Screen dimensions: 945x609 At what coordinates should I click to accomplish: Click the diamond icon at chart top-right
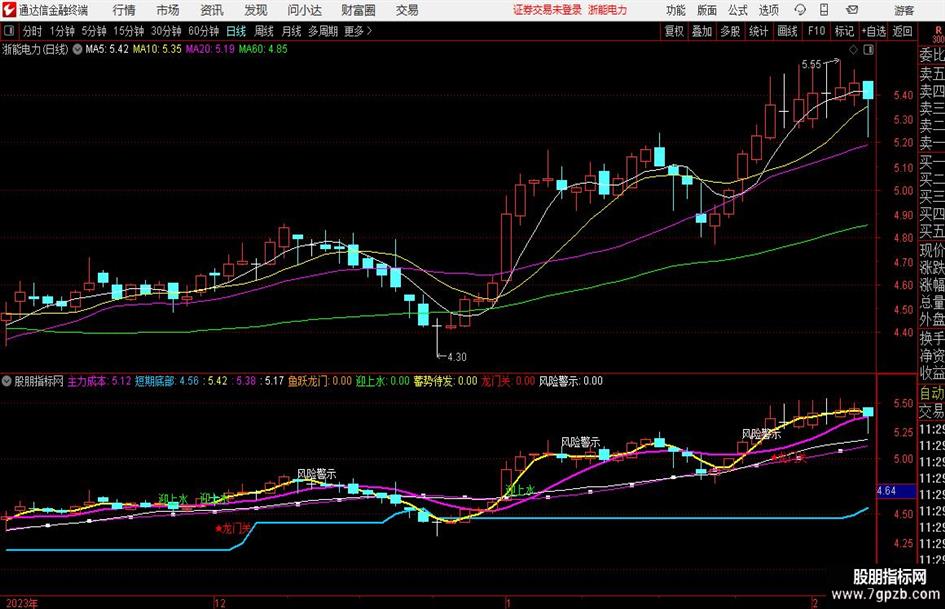(x=853, y=50)
